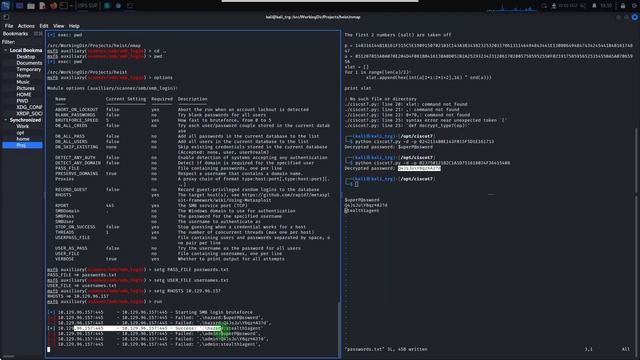The width and height of the screenshot is (640, 360).
Task: Click left terminal pane scrollbar
Action: click(x=339, y=329)
